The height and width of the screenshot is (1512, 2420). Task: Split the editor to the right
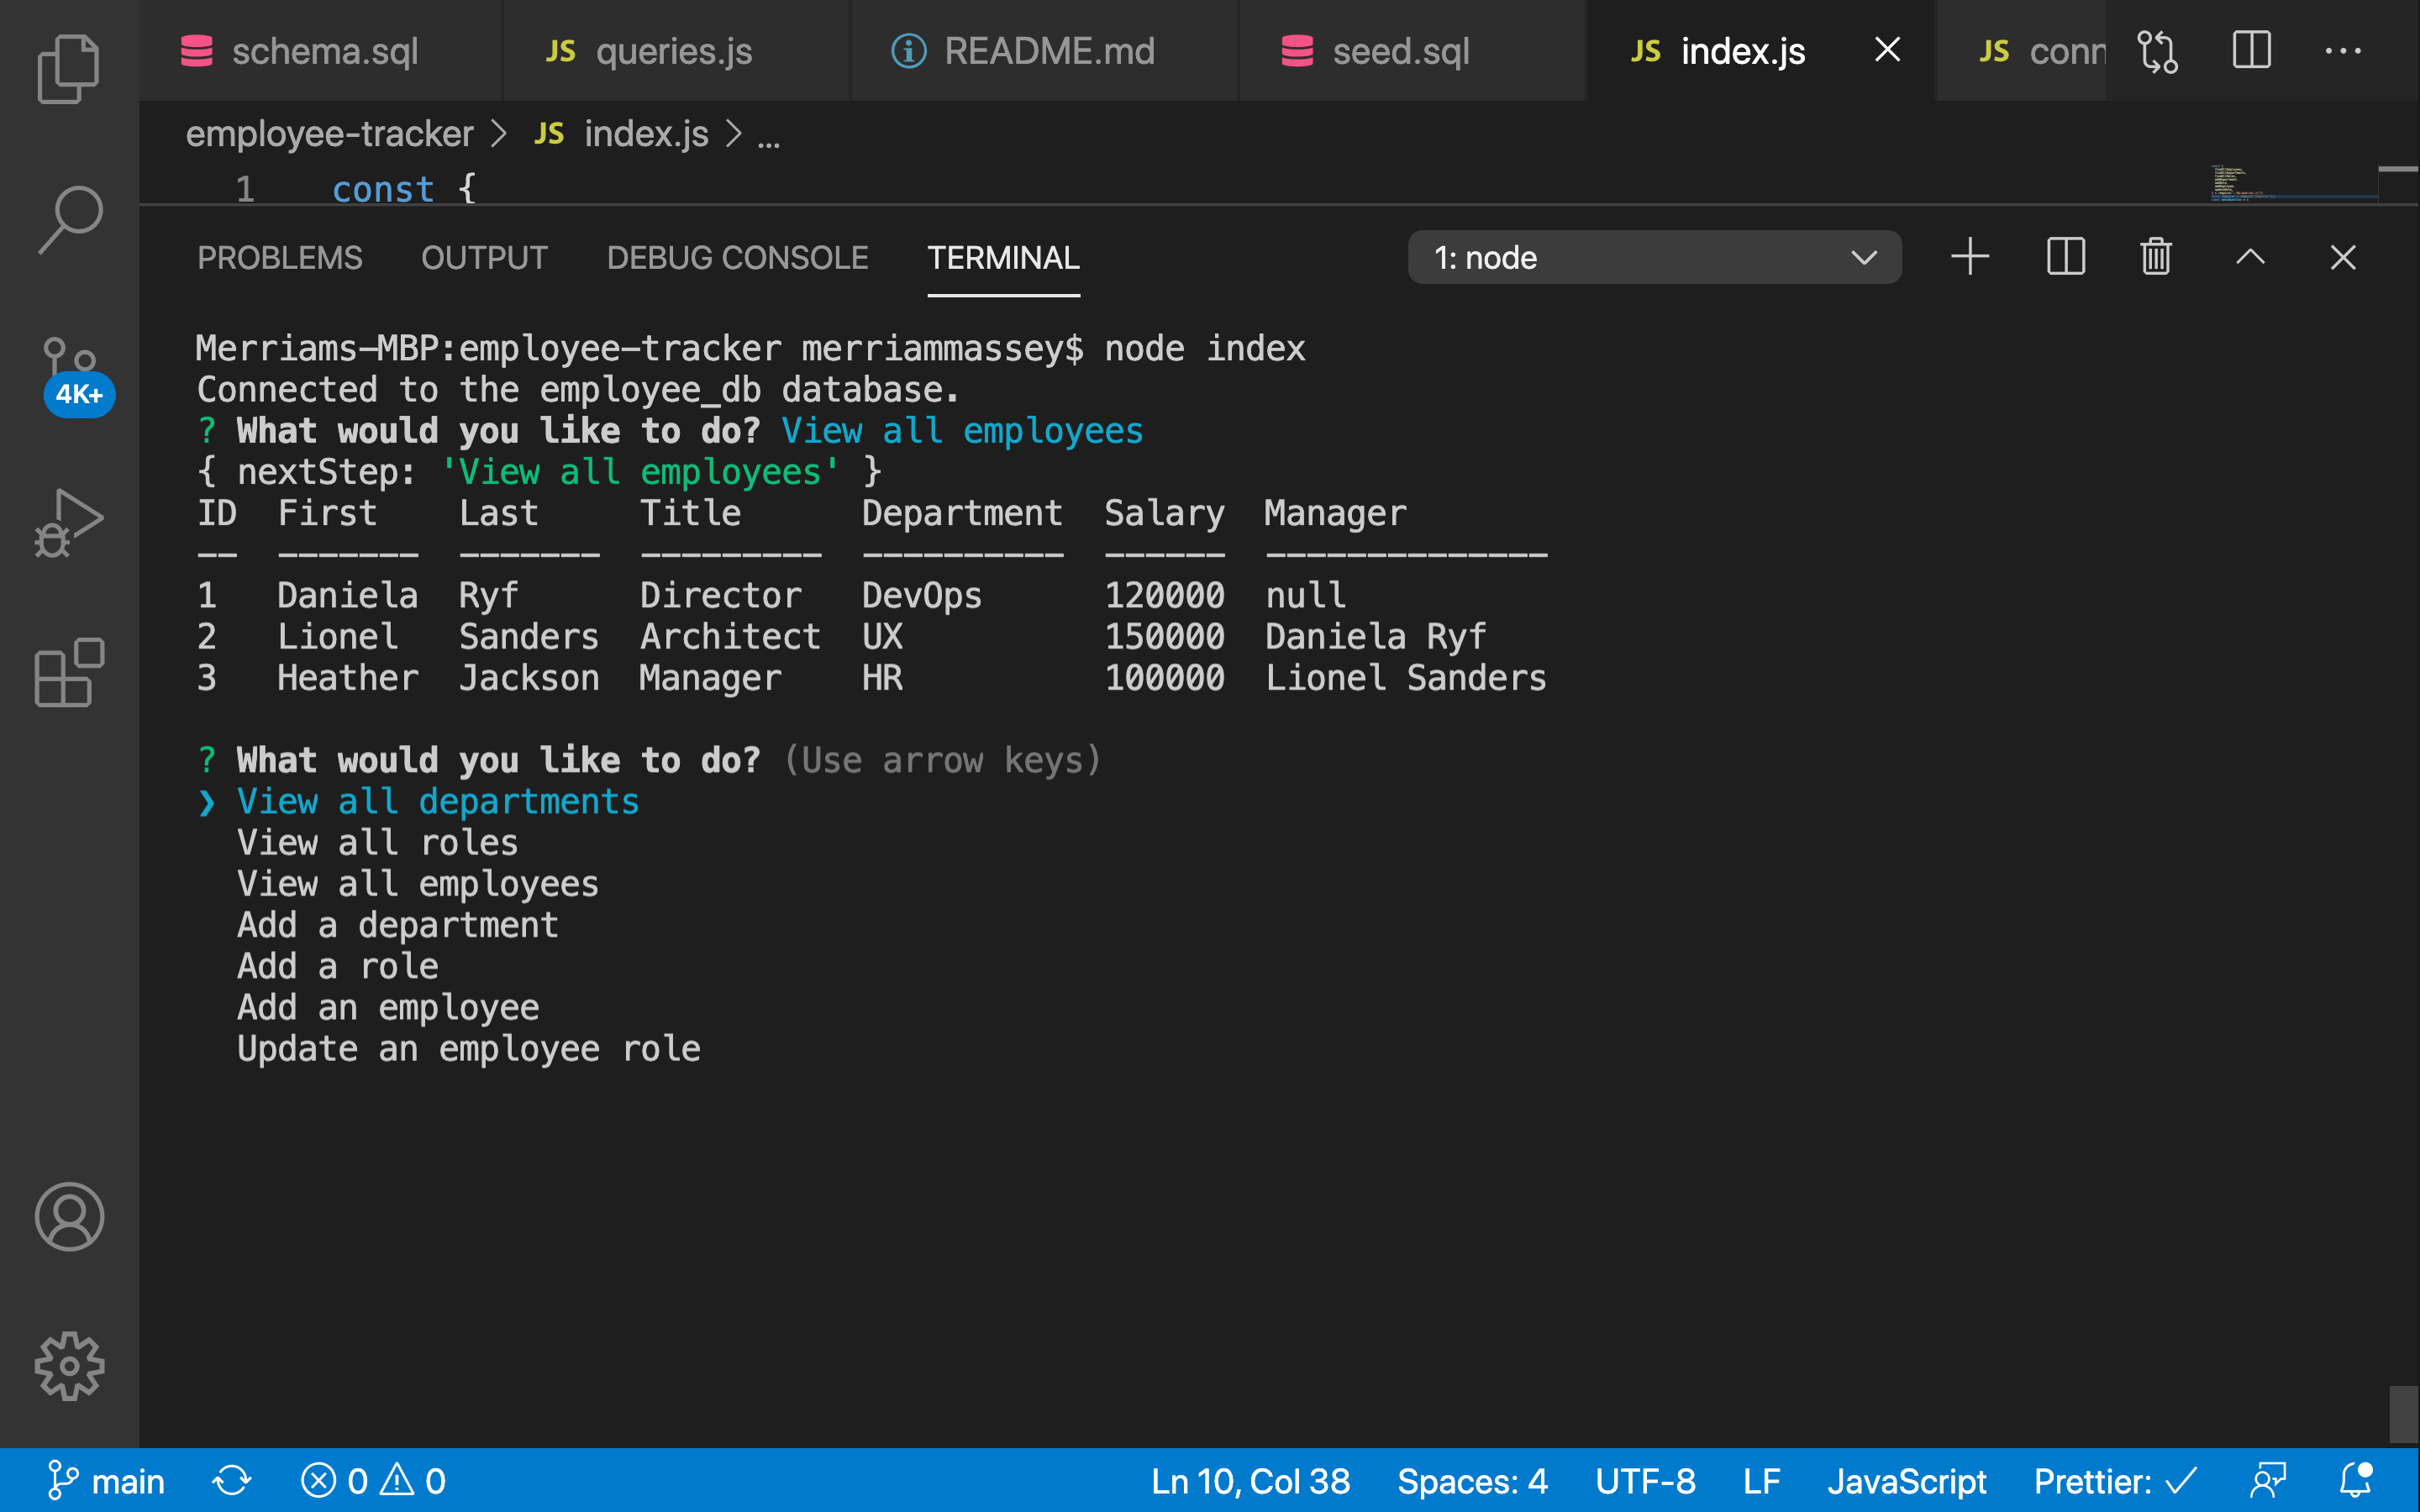pyautogui.click(x=2252, y=50)
